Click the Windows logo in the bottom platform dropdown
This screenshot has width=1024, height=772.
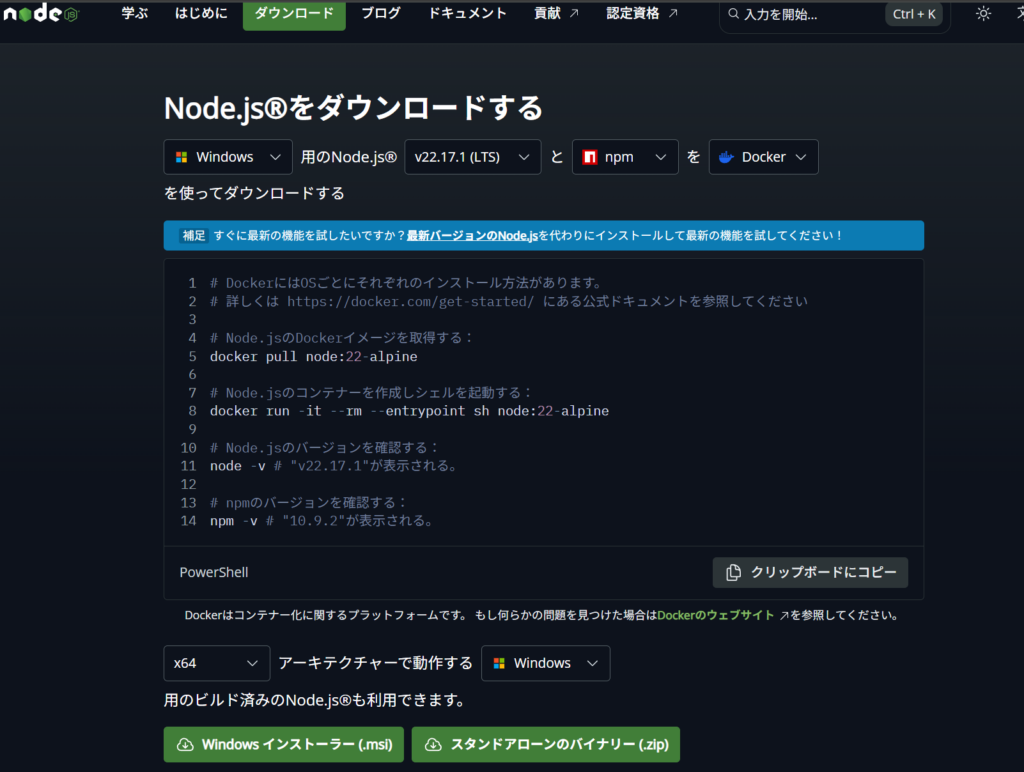499,663
